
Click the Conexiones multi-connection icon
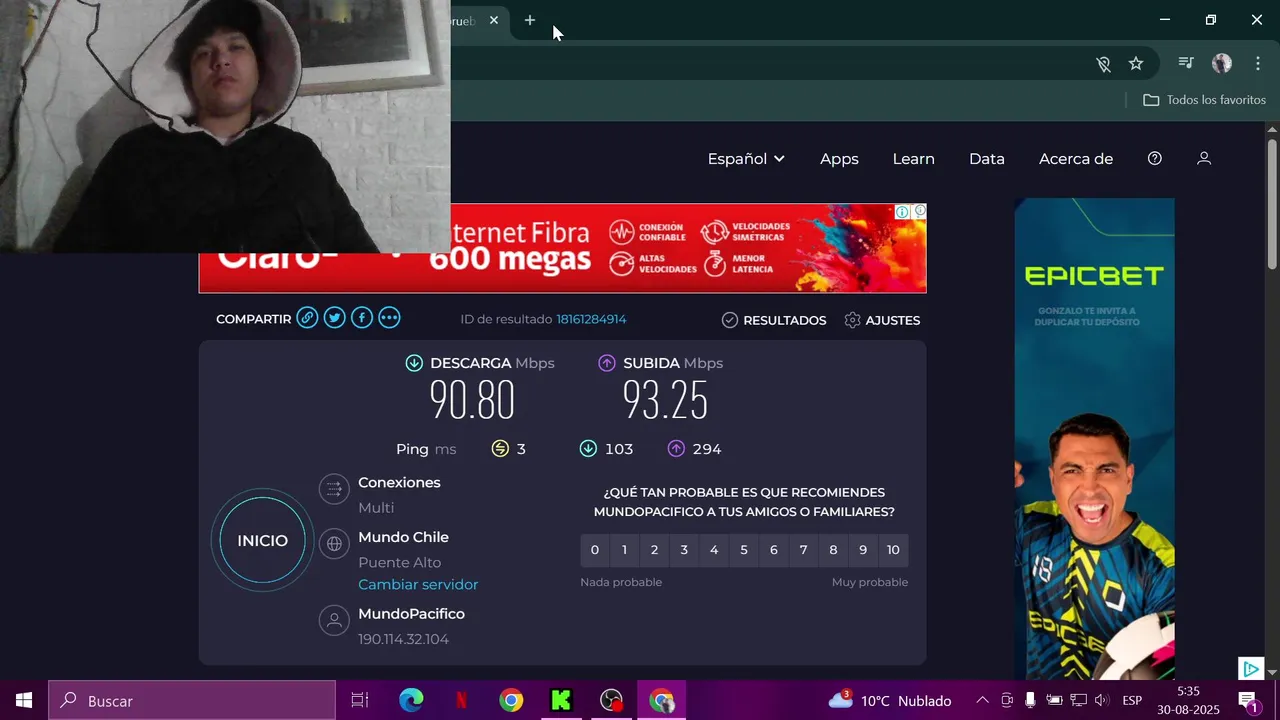click(x=334, y=489)
